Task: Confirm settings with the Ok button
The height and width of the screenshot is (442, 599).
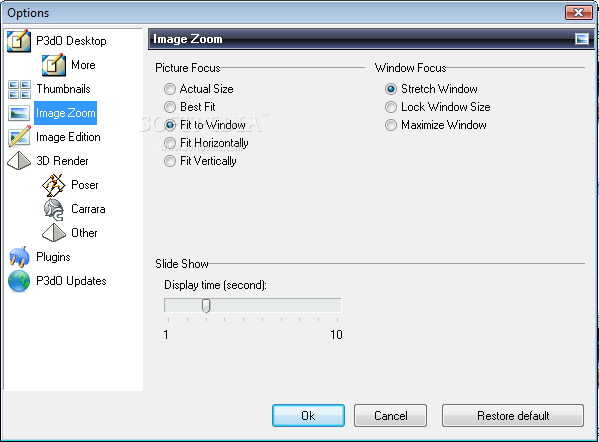Action: (308, 415)
